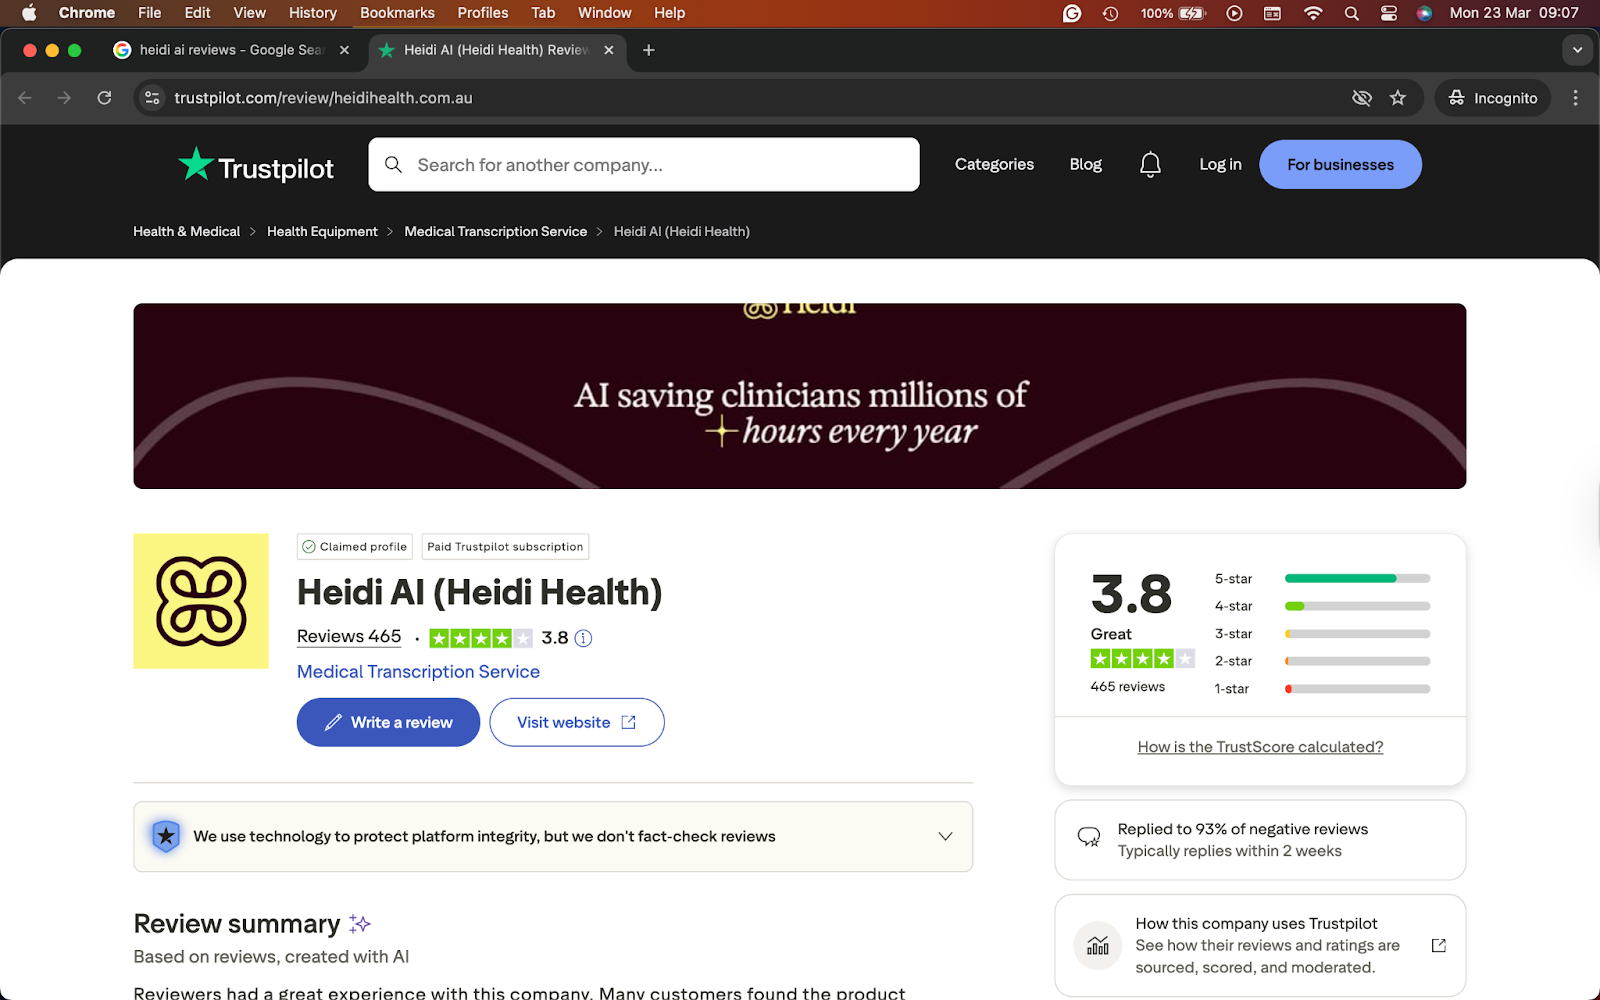
Task: Filter by 1-star rating bar
Action: pos(1357,688)
